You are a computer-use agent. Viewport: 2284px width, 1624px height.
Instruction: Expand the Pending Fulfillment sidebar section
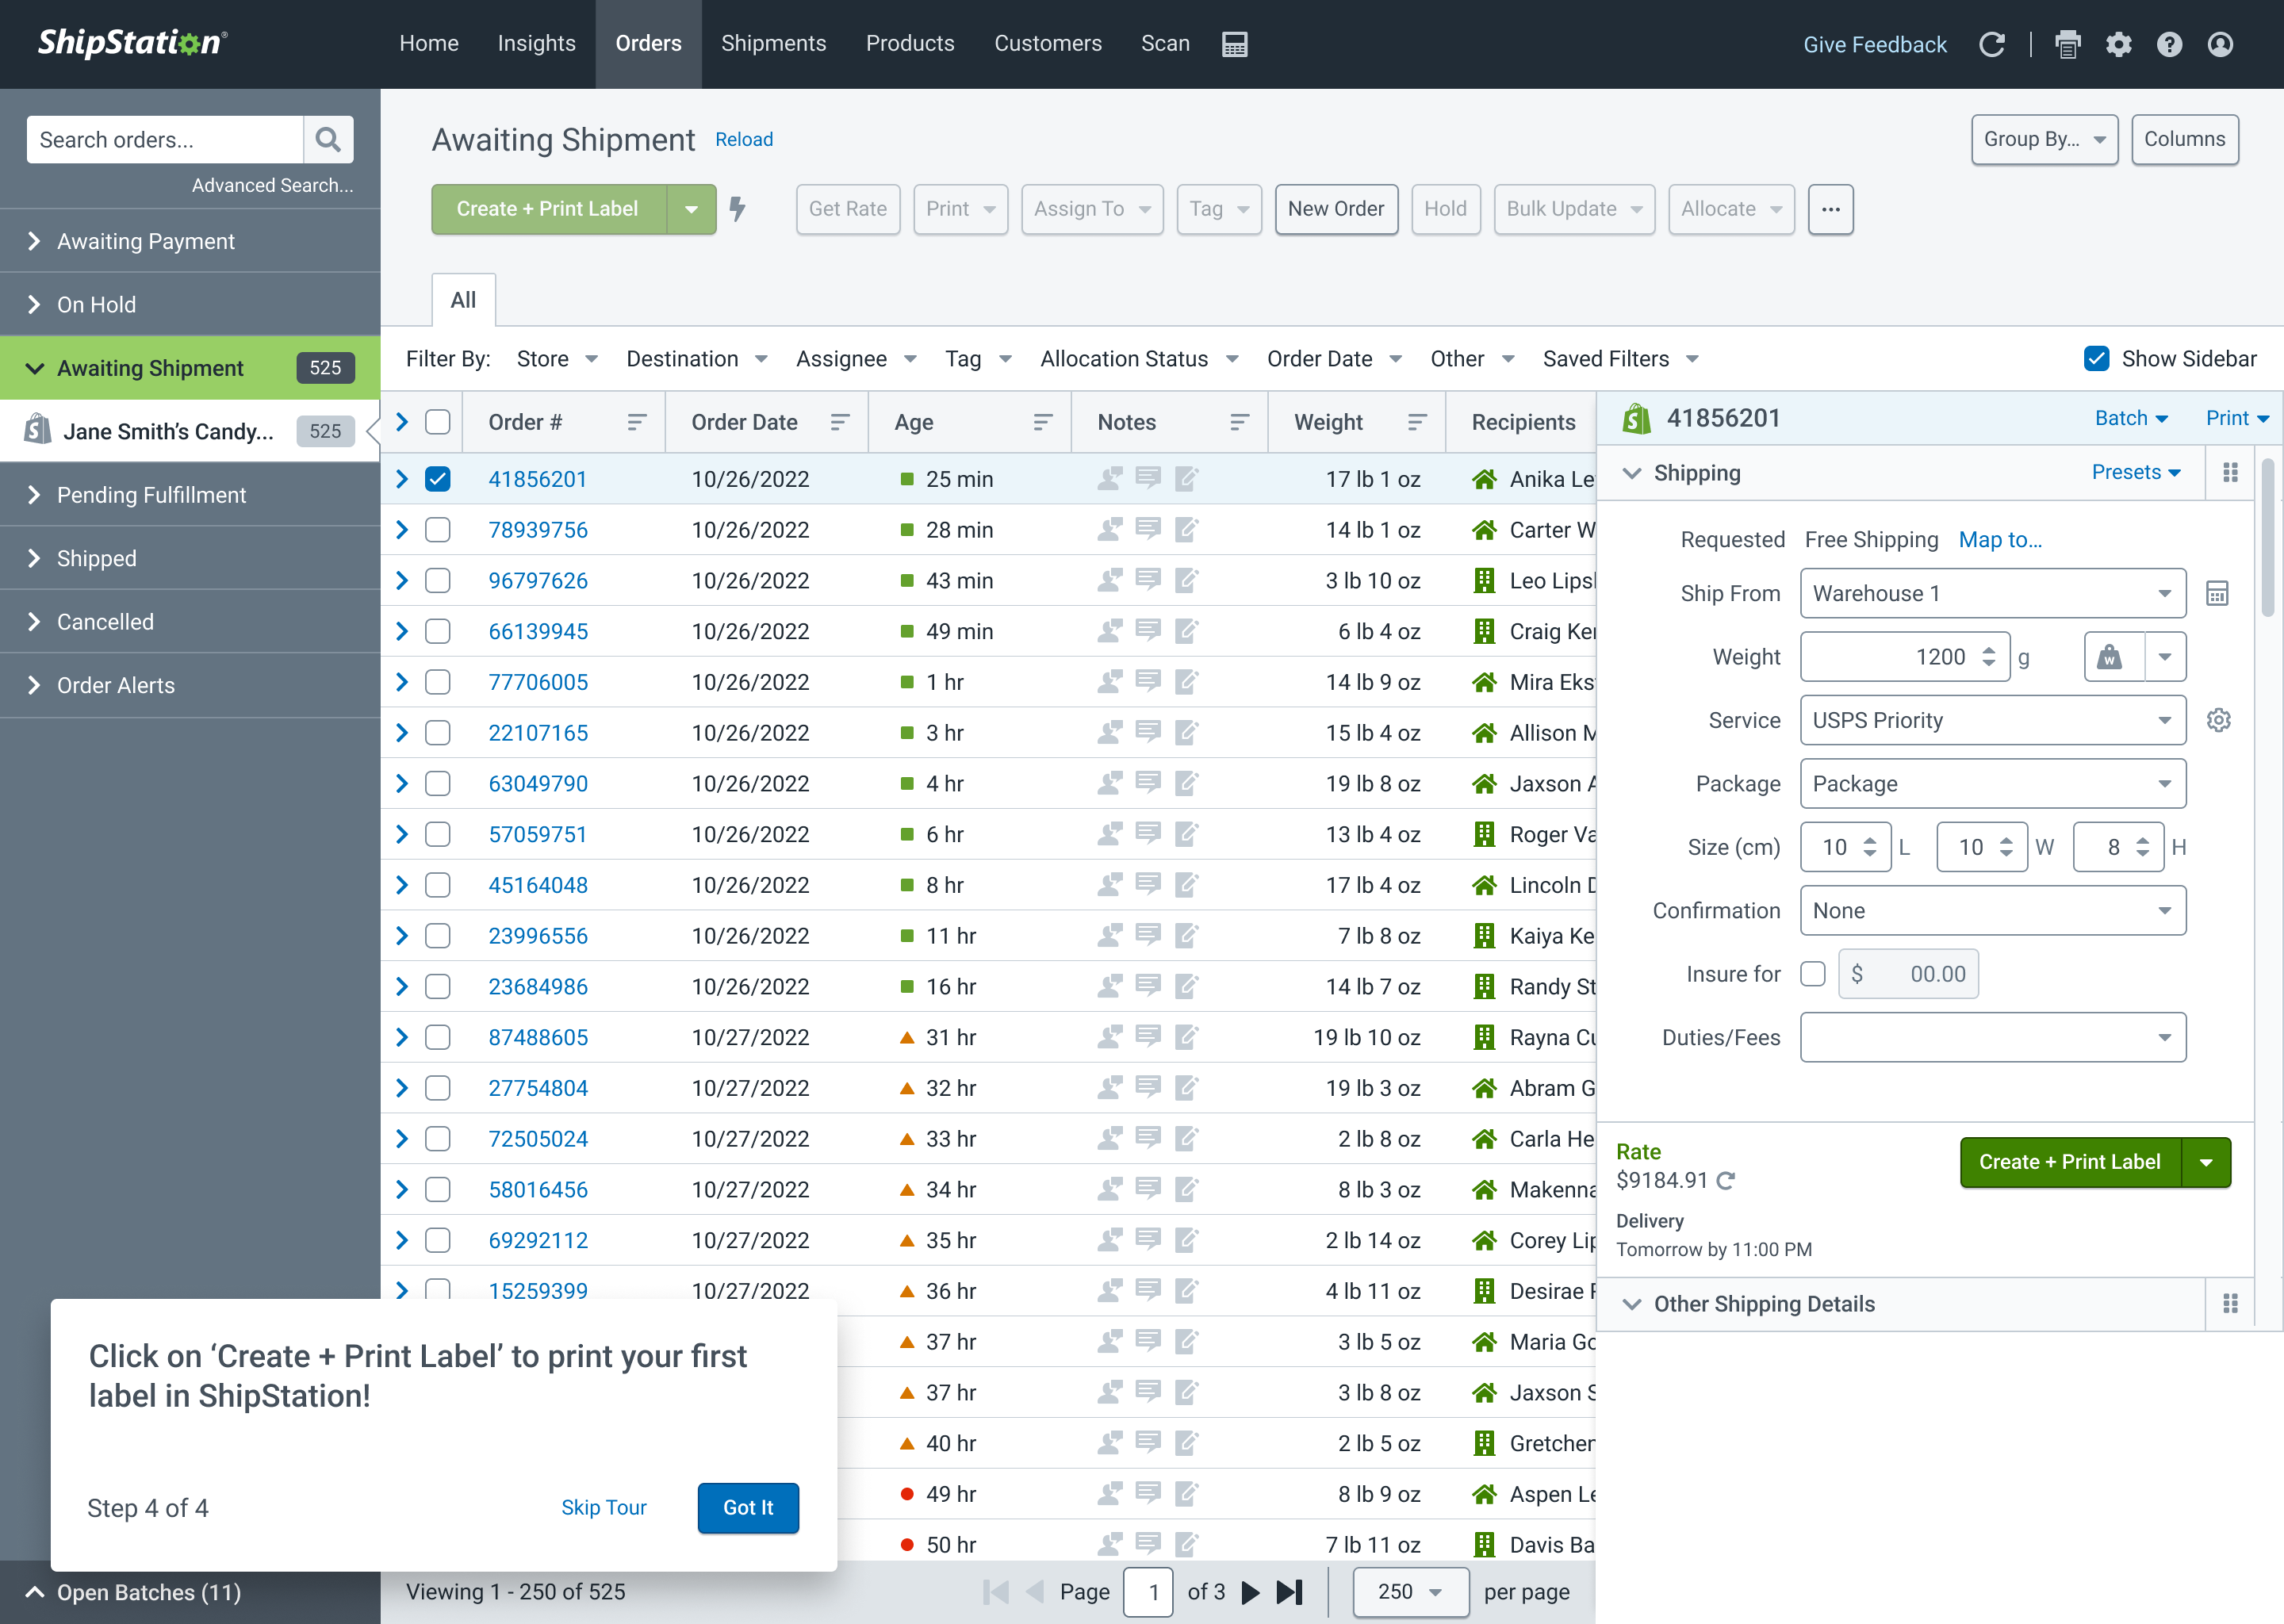click(150, 495)
